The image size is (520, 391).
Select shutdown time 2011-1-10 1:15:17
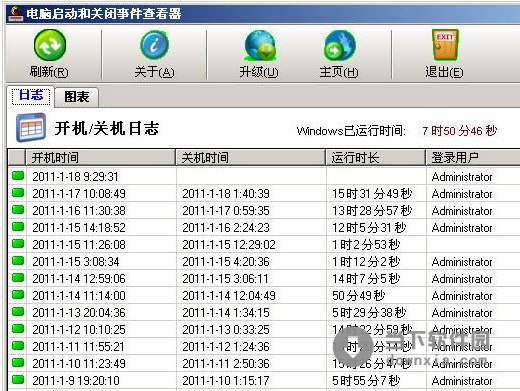click(226, 381)
